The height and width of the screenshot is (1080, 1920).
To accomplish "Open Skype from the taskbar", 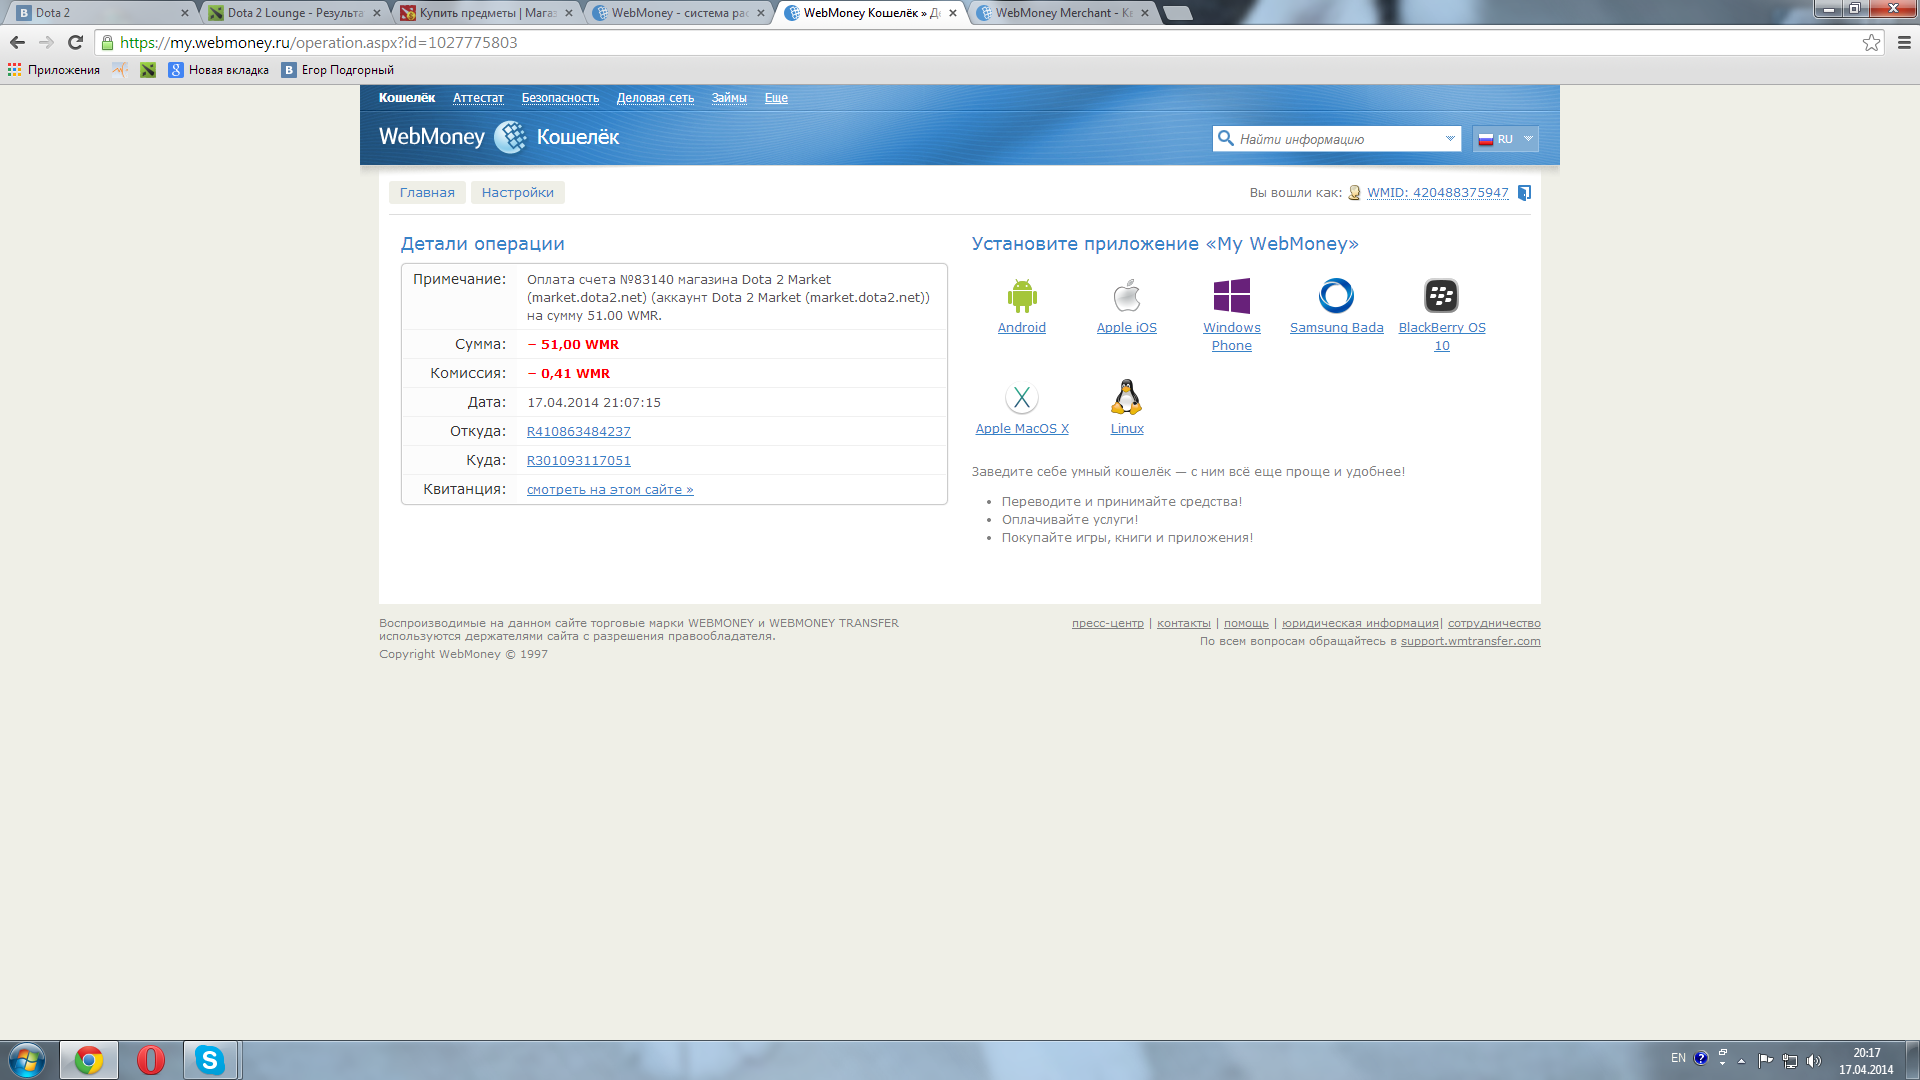I will [210, 1060].
